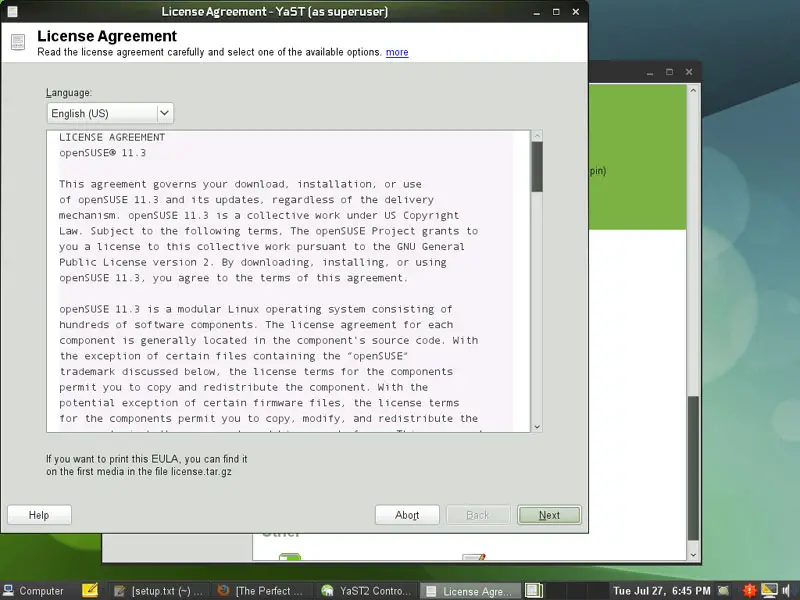Click the 'LICENSE AGREEMENT' heading in license text
The width and height of the screenshot is (800, 600).
(x=112, y=137)
